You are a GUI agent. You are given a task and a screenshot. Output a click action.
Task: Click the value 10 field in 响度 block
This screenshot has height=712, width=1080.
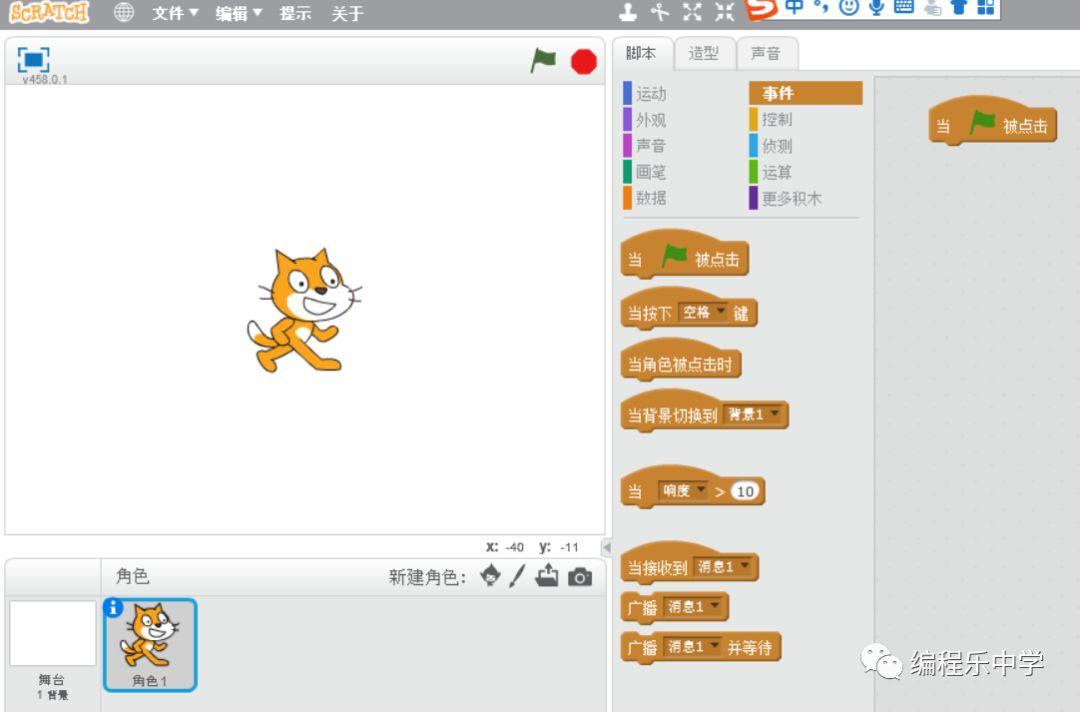pos(745,491)
